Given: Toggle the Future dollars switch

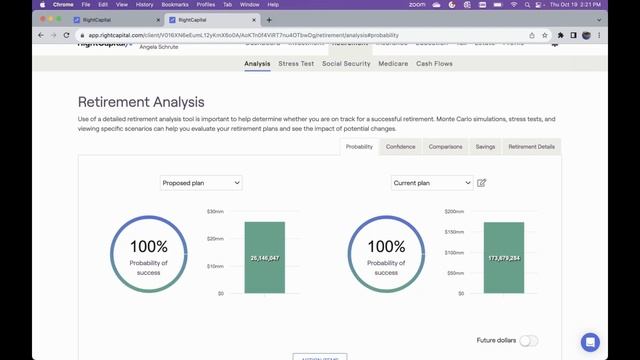Looking at the screenshot, I should pos(529,340).
